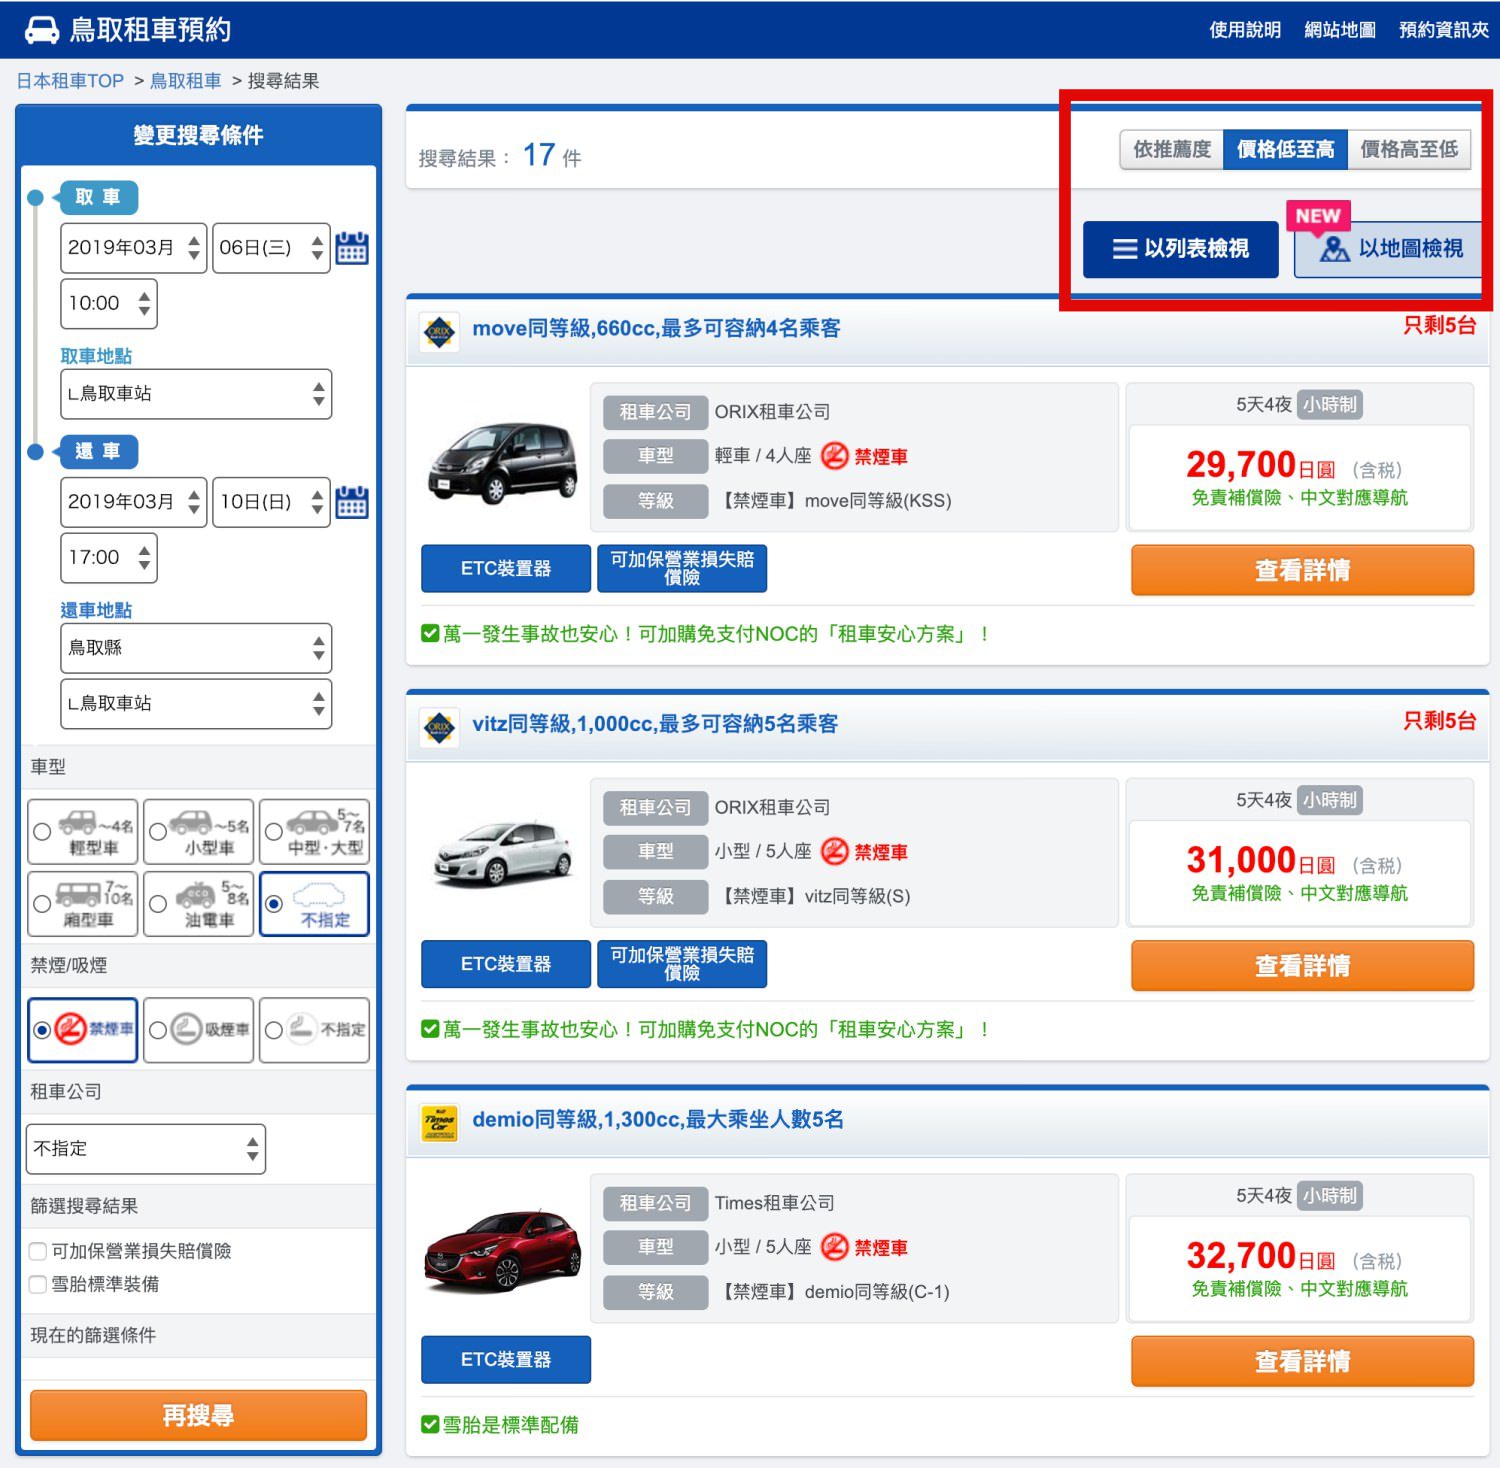Select the 輕型車 car type radio button

point(42,831)
